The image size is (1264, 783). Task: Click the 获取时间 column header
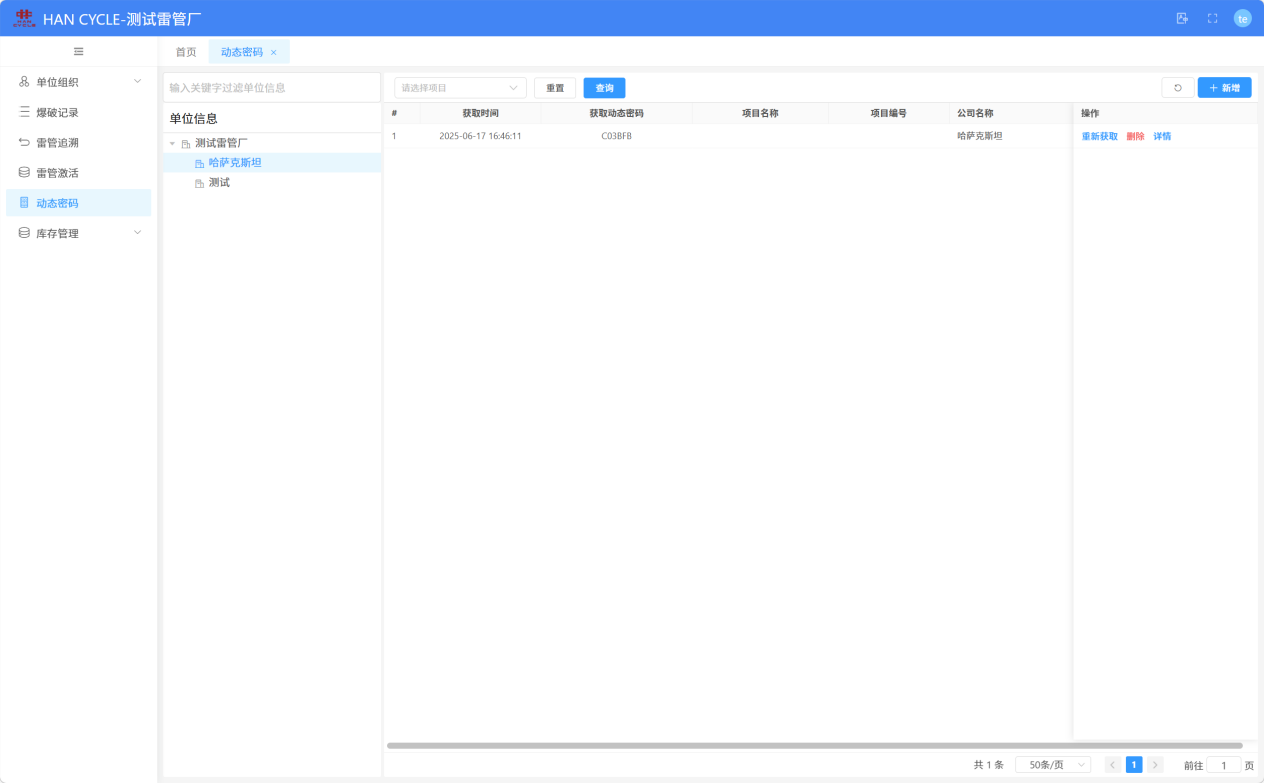tap(480, 113)
